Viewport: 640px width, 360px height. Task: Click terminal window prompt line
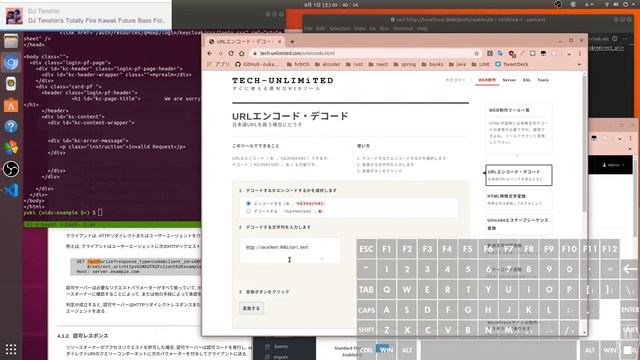pos(63,213)
